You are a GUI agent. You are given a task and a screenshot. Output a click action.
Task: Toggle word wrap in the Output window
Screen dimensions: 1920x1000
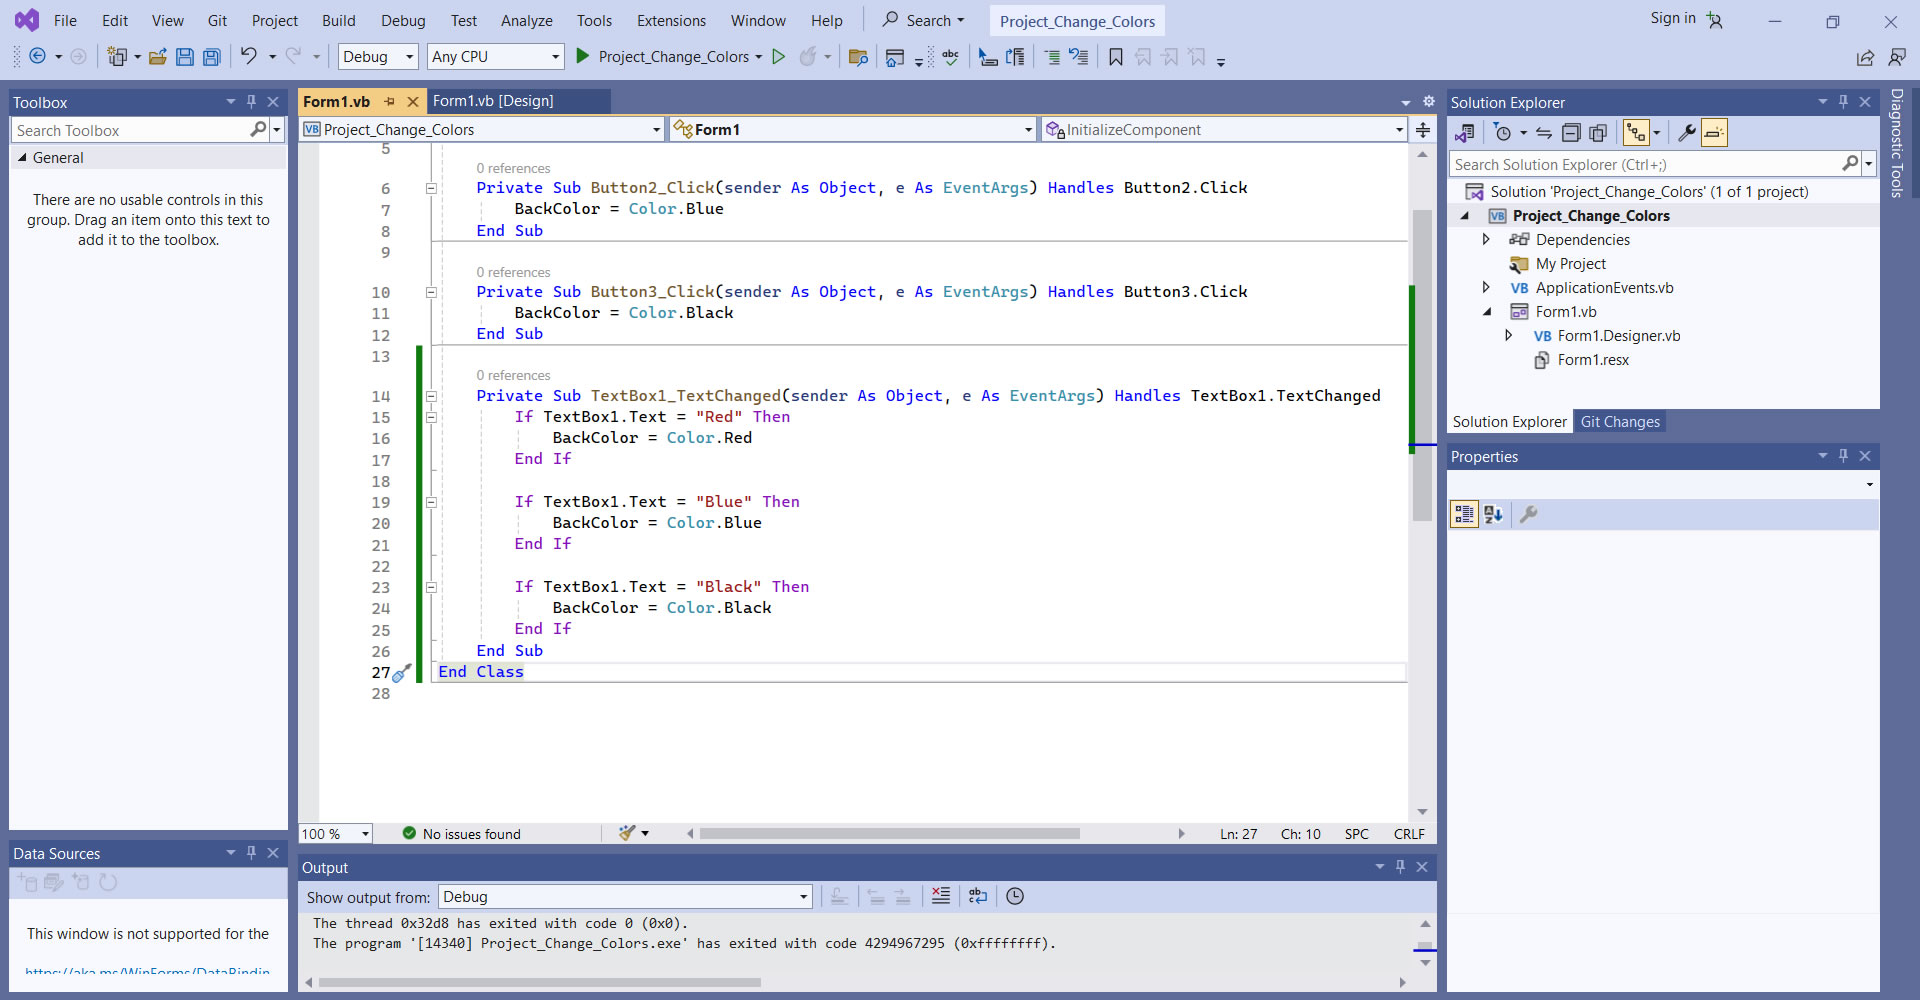coord(978,896)
